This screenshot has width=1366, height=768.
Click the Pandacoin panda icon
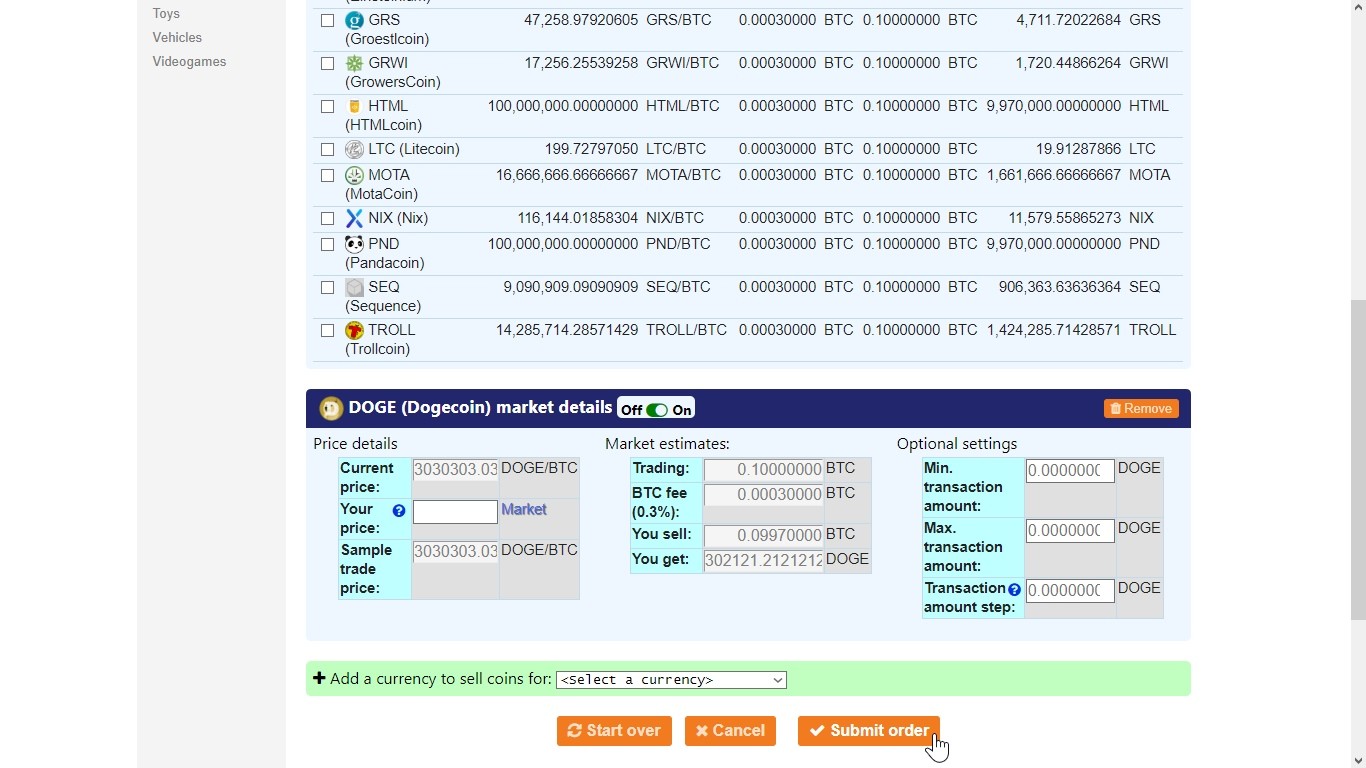[354, 244]
